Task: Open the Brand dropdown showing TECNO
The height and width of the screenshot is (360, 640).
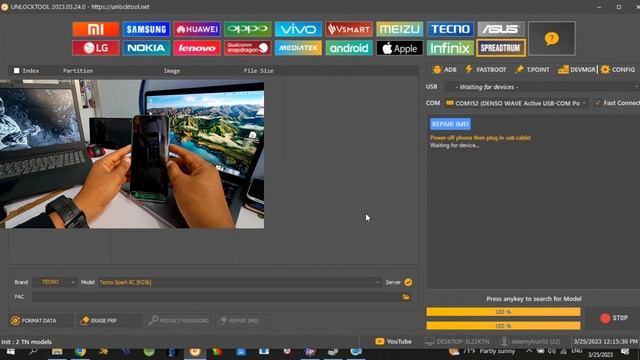Action: (x=54, y=282)
